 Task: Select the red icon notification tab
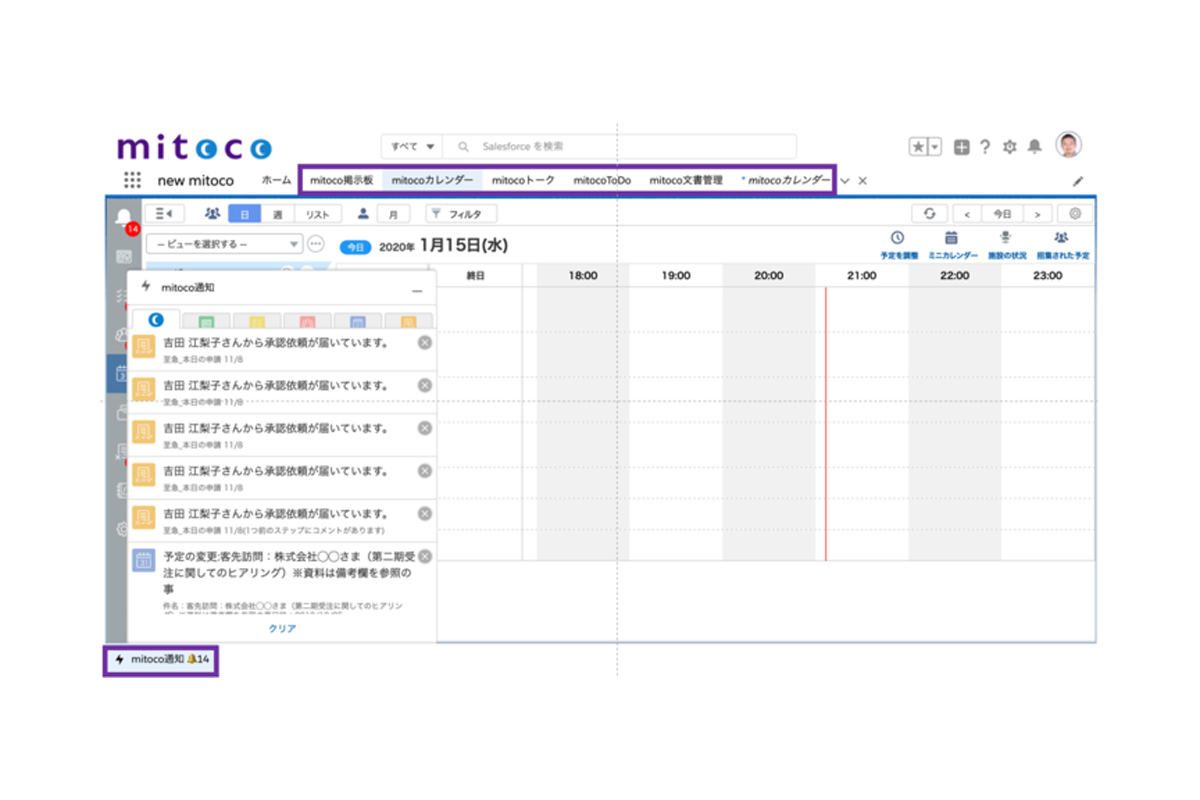[307, 321]
